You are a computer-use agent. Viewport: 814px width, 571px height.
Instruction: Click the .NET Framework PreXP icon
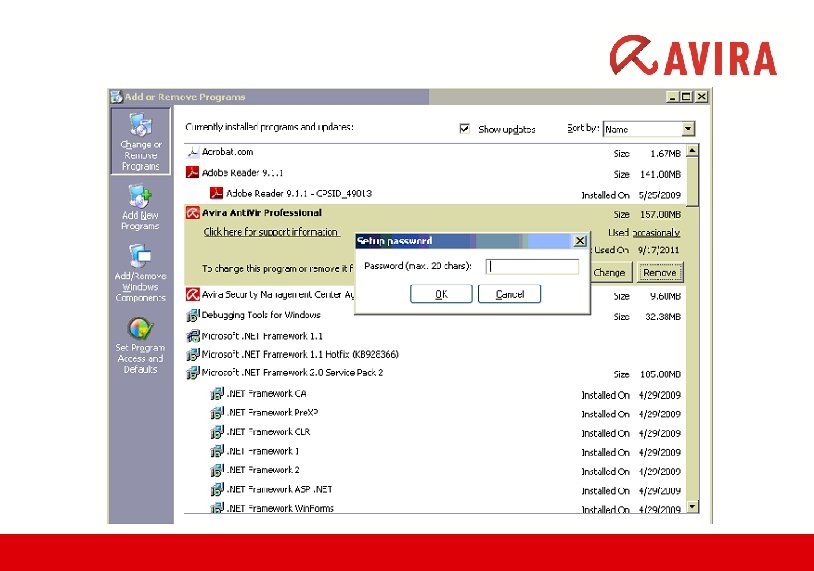217,413
